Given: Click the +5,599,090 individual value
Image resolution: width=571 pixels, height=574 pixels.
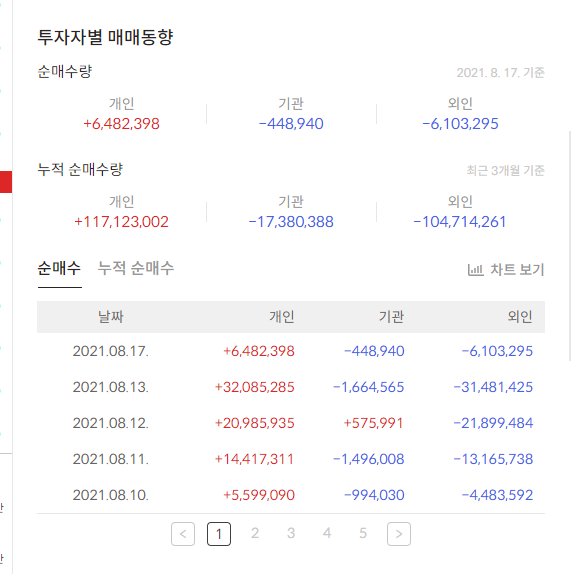Looking at the screenshot, I should click(x=259, y=495).
